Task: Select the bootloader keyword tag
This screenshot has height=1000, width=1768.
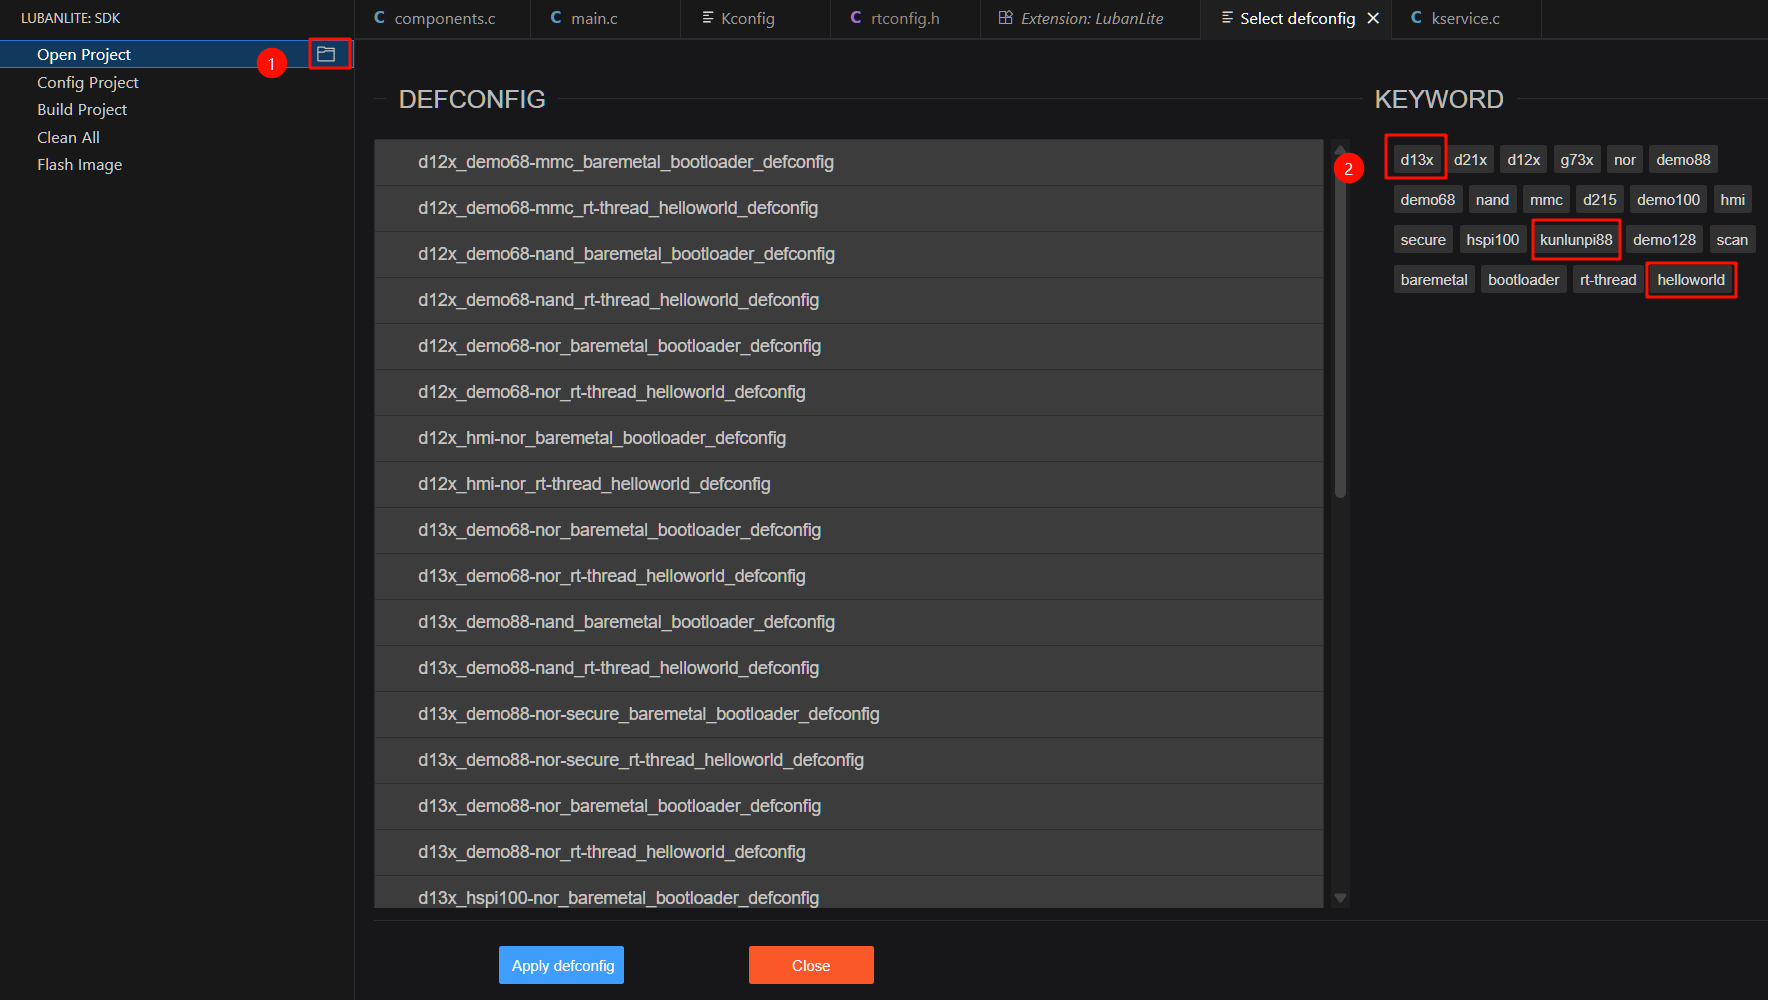Action: click(x=1523, y=279)
